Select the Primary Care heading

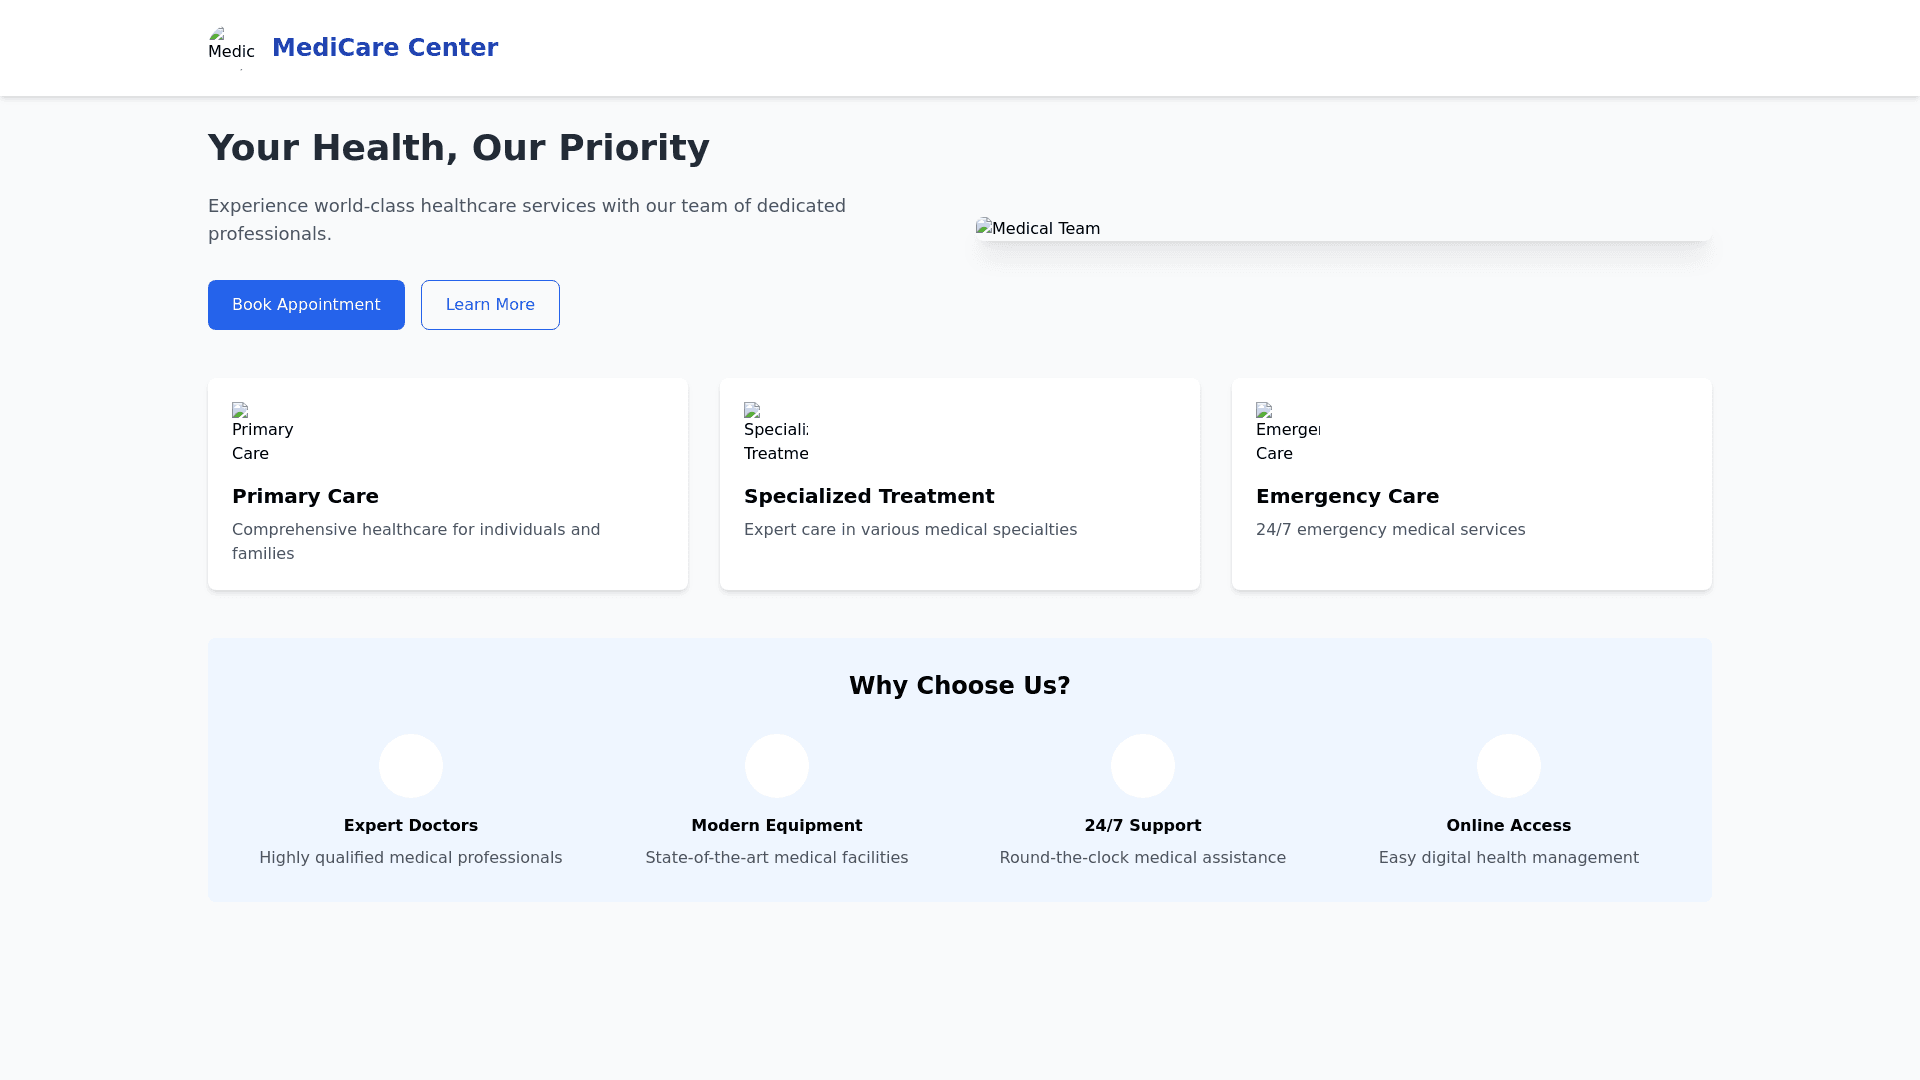point(305,496)
